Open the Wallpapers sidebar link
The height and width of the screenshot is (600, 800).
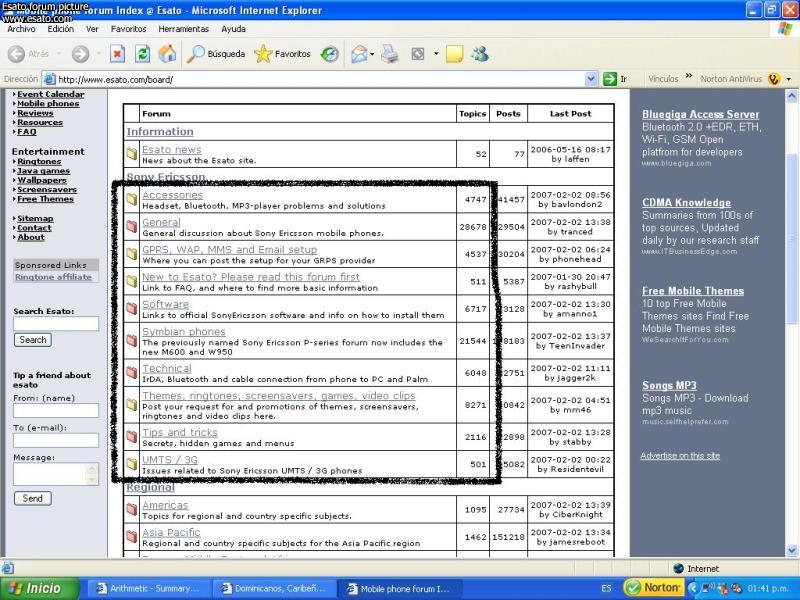coord(42,180)
